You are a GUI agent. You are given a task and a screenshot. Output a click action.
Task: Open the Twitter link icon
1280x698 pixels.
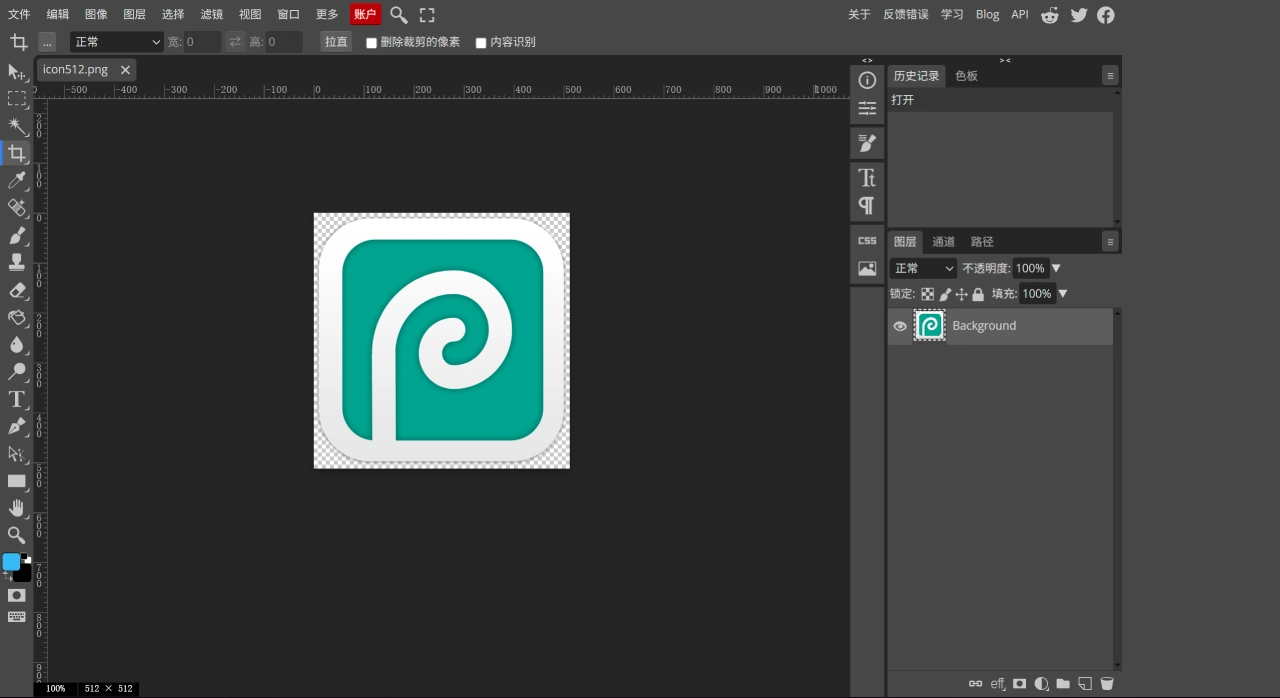pos(1078,15)
